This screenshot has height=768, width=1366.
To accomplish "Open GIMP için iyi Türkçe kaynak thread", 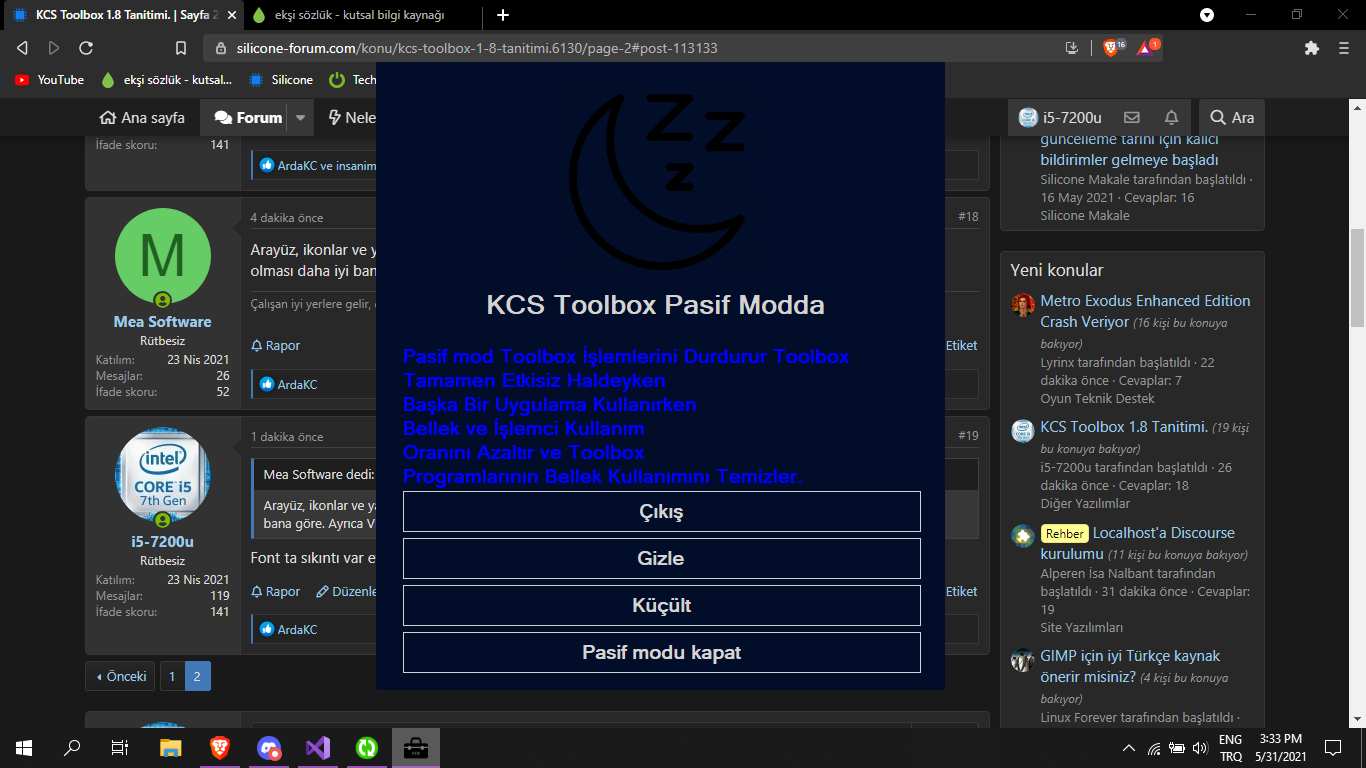I will pyautogui.click(x=1130, y=666).
